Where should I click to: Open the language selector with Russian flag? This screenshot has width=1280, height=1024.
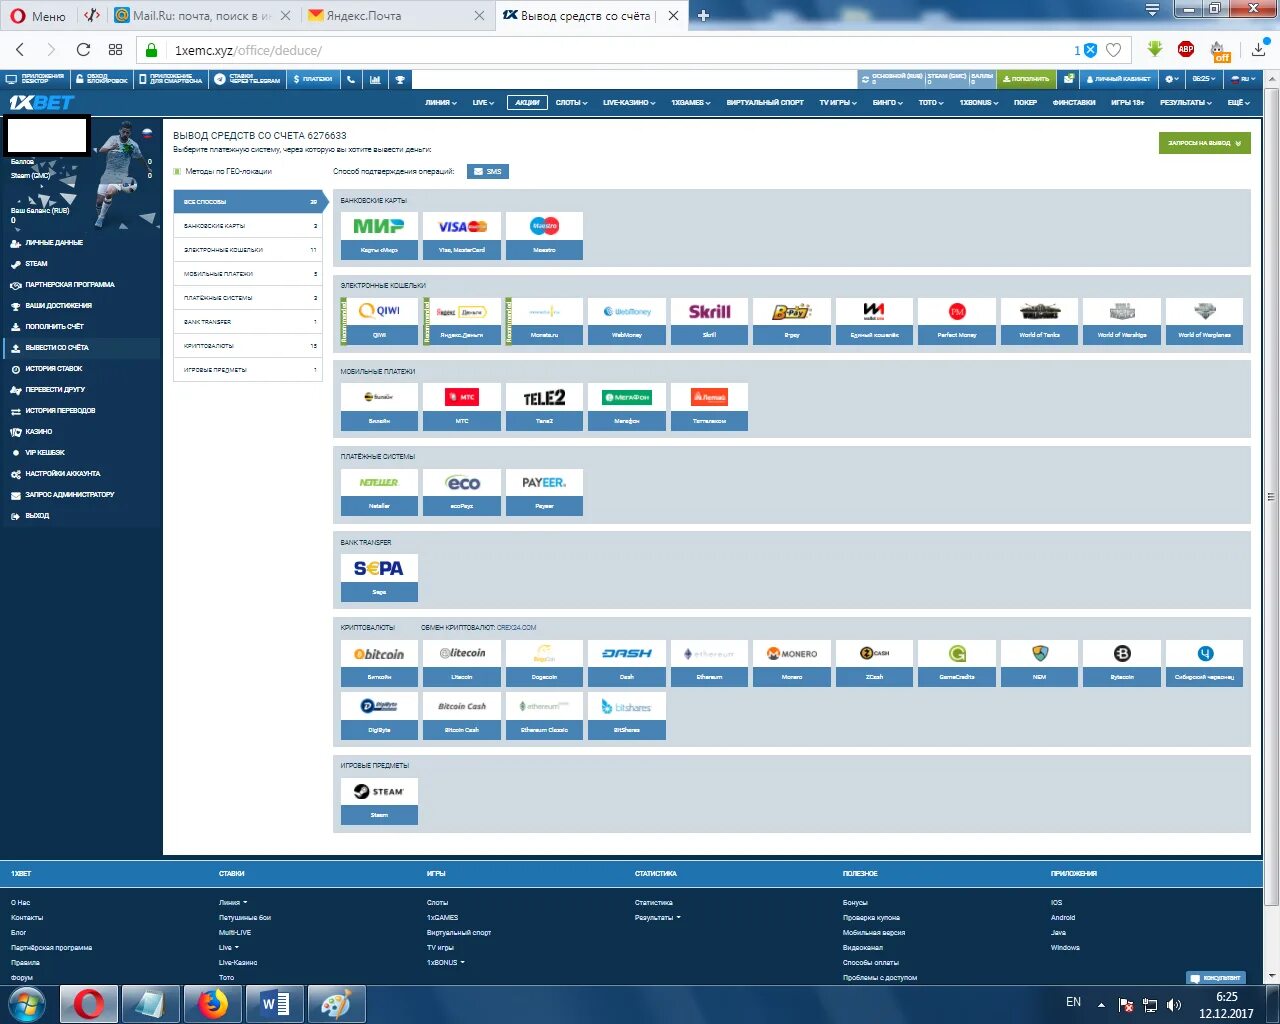pos(1242,79)
